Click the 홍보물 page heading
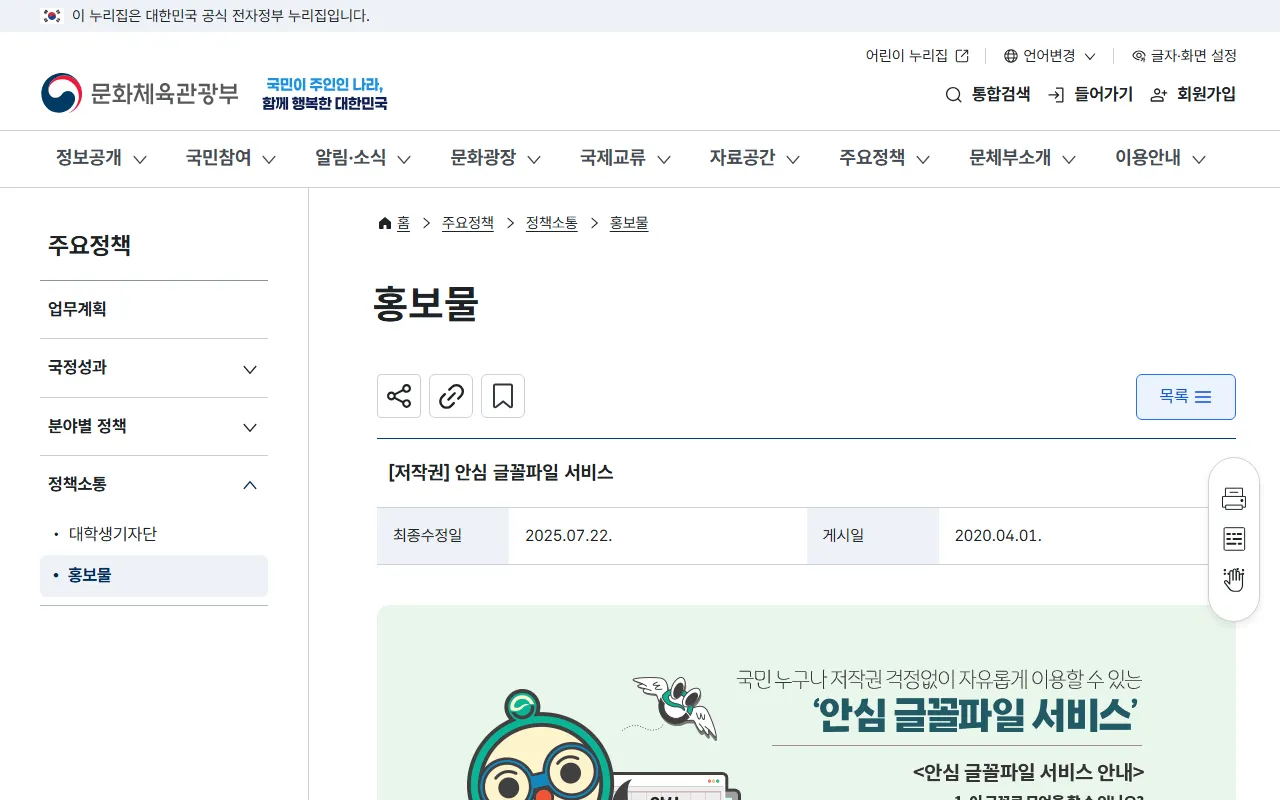 point(426,303)
